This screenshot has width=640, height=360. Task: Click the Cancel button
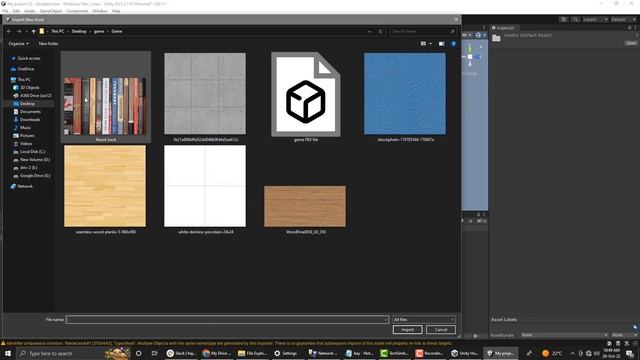pyautogui.click(x=441, y=330)
